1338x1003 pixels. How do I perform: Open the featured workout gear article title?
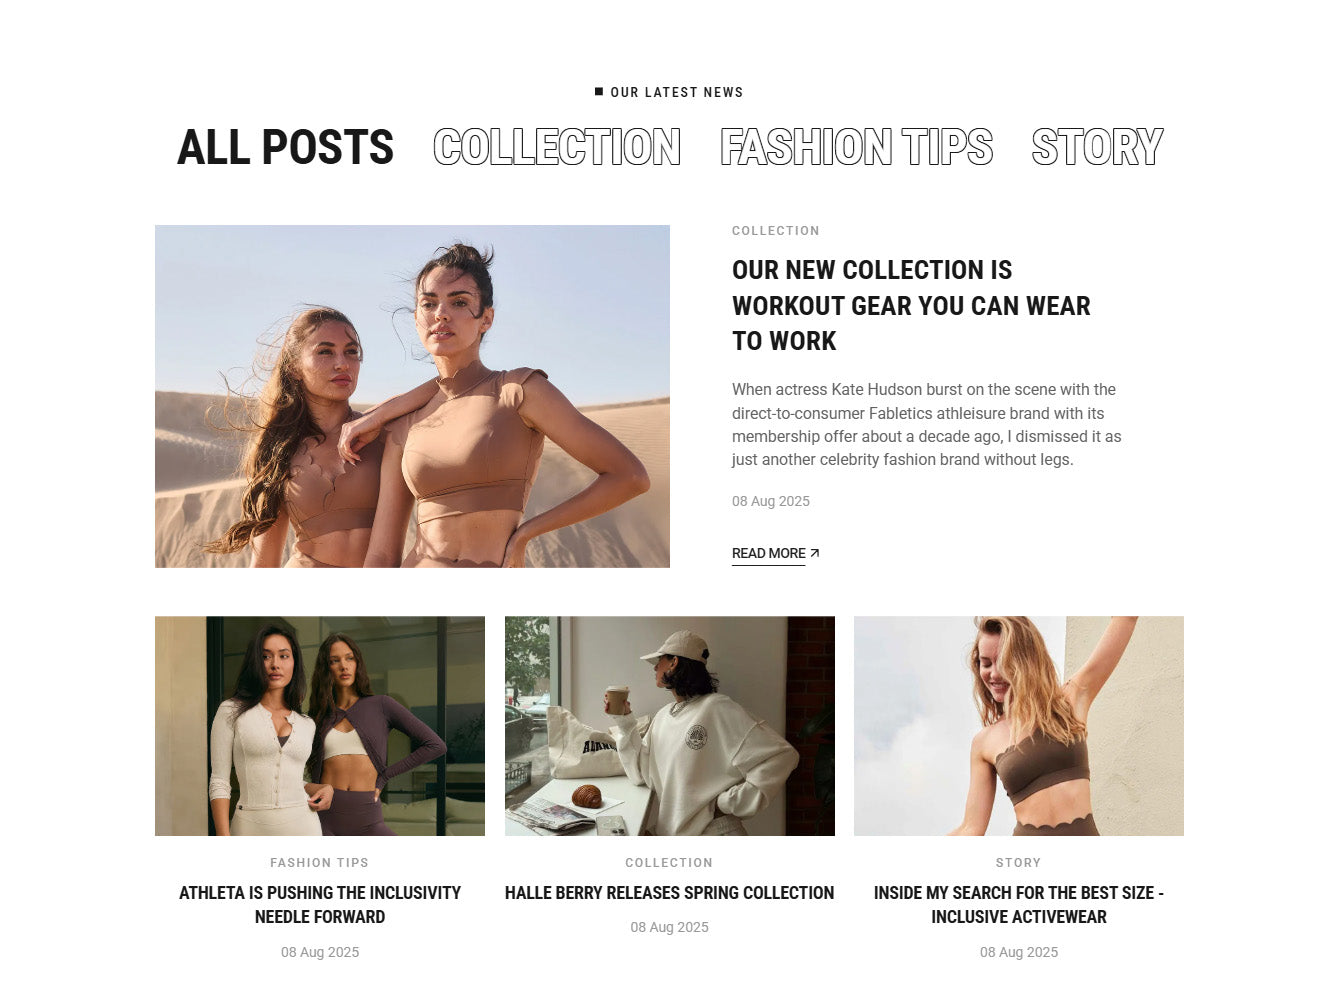coord(911,305)
